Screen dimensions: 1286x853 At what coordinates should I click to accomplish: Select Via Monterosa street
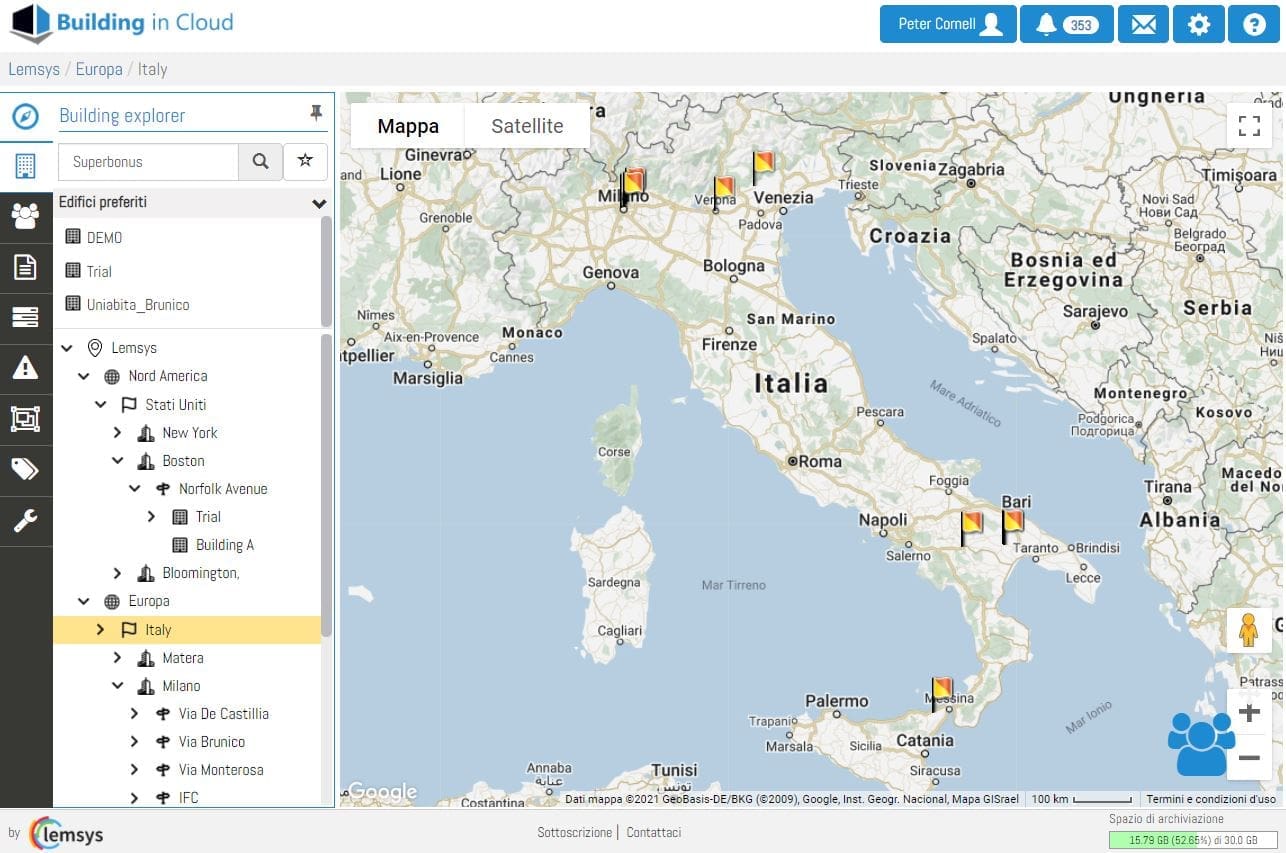click(x=221, y=770)
